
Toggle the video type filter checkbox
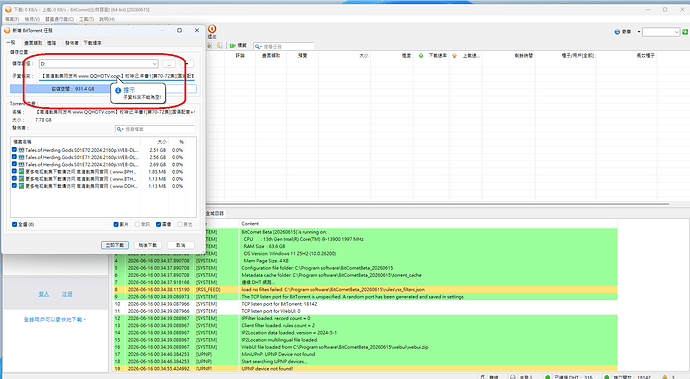coord(116,224)
